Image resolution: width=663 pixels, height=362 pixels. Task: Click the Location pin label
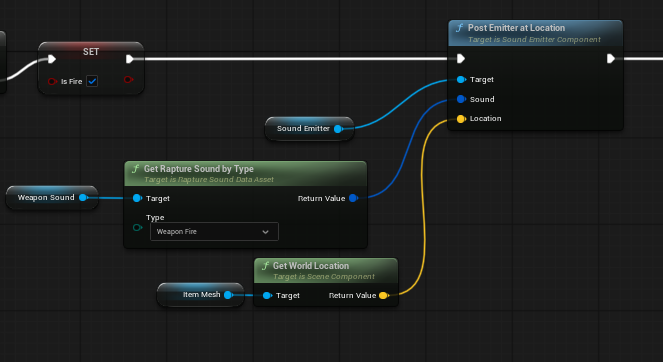click(x=485, y=119)
